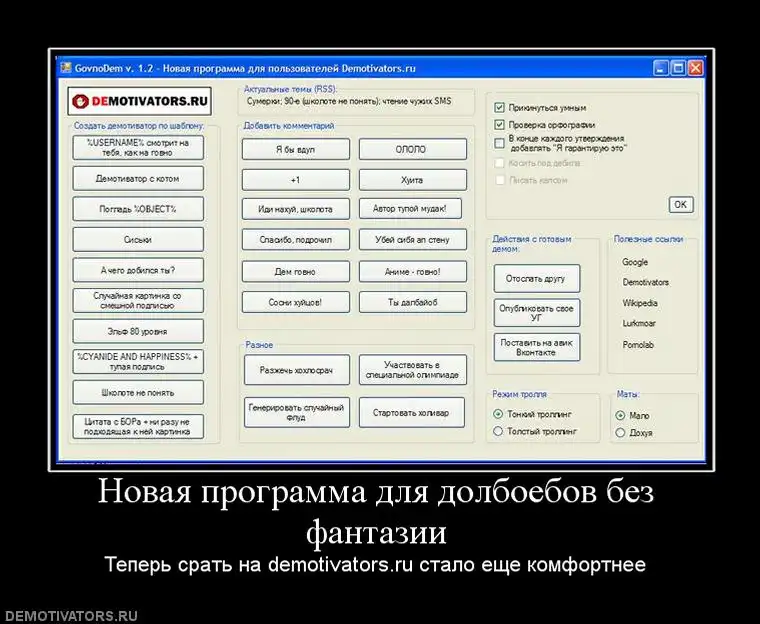Image resolution: width=760 pixels, height=624 pixels.
Task: Uncheck 'Проверка орфографии' option
Action: (x=500, y=125)
